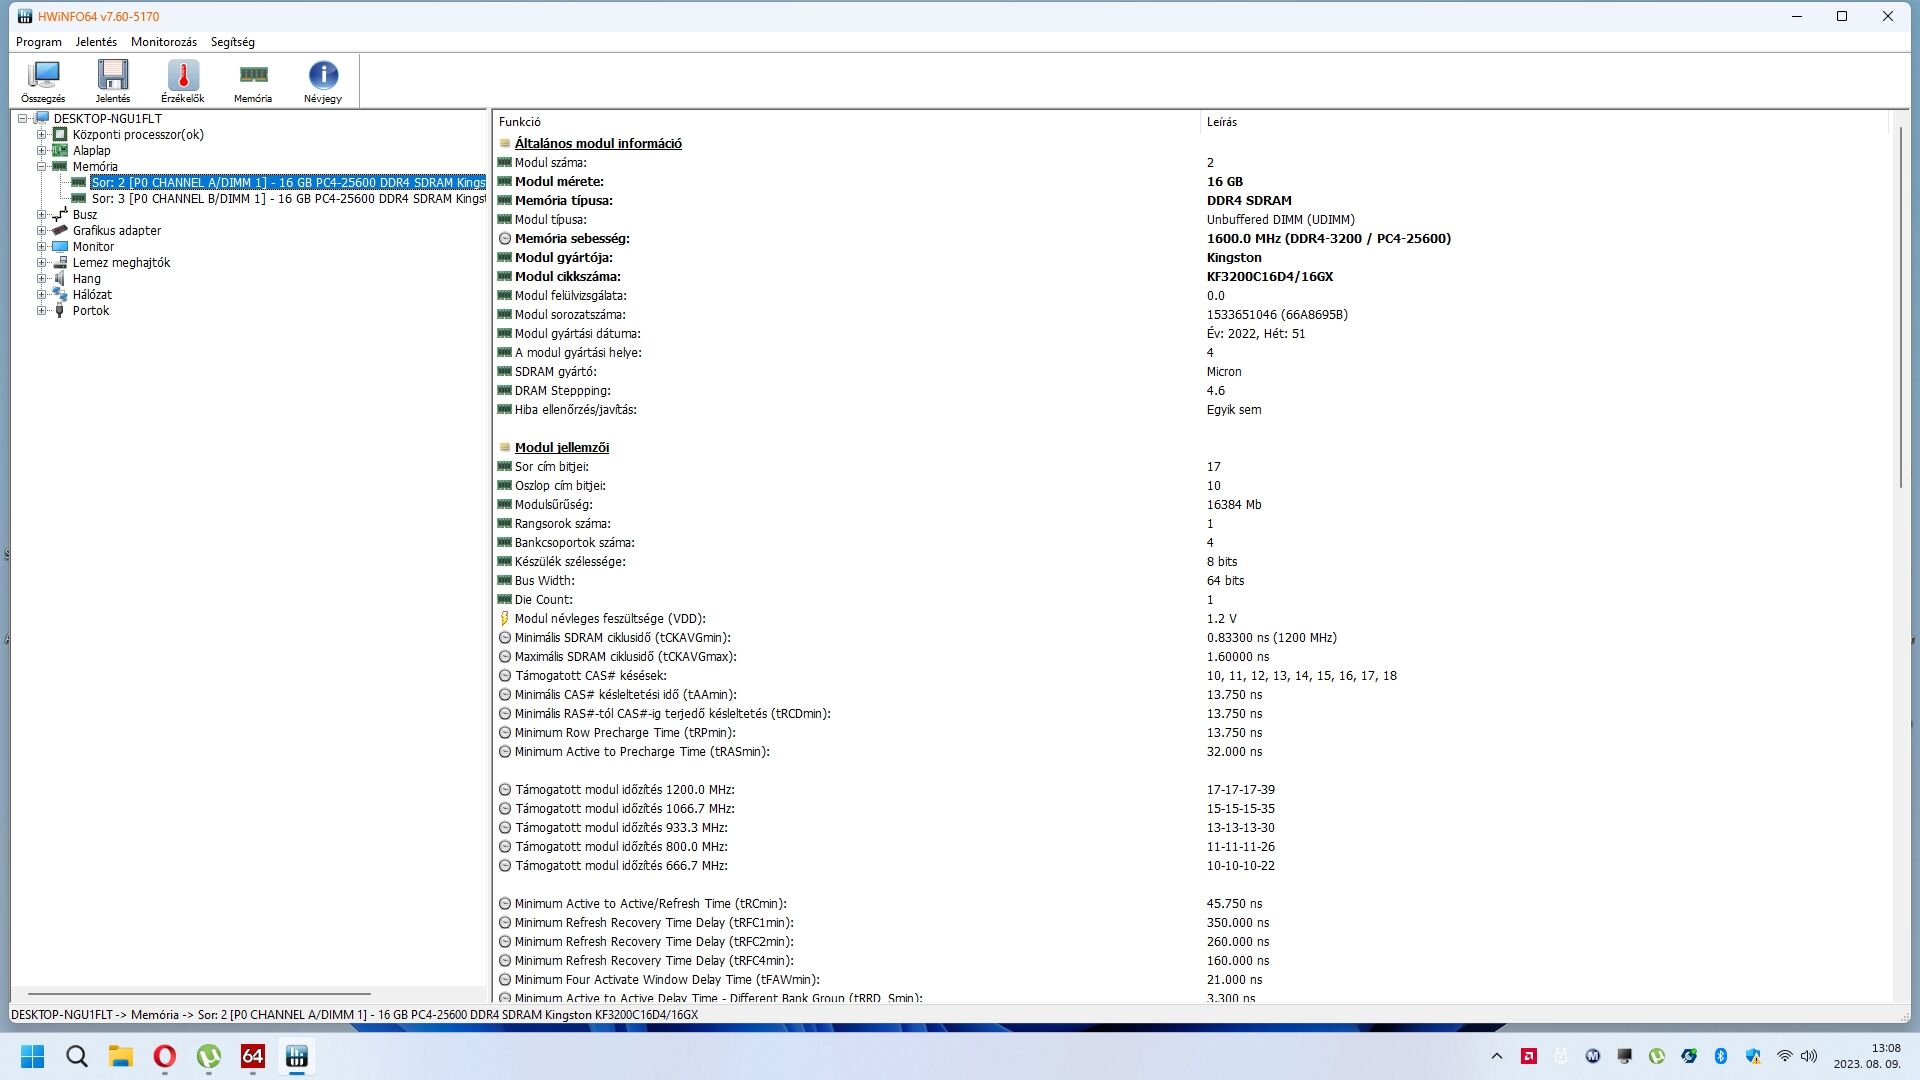Click the Modul jellemzői section heading
Viewport: 1920px width, 1080px height.
click(562, 447)
